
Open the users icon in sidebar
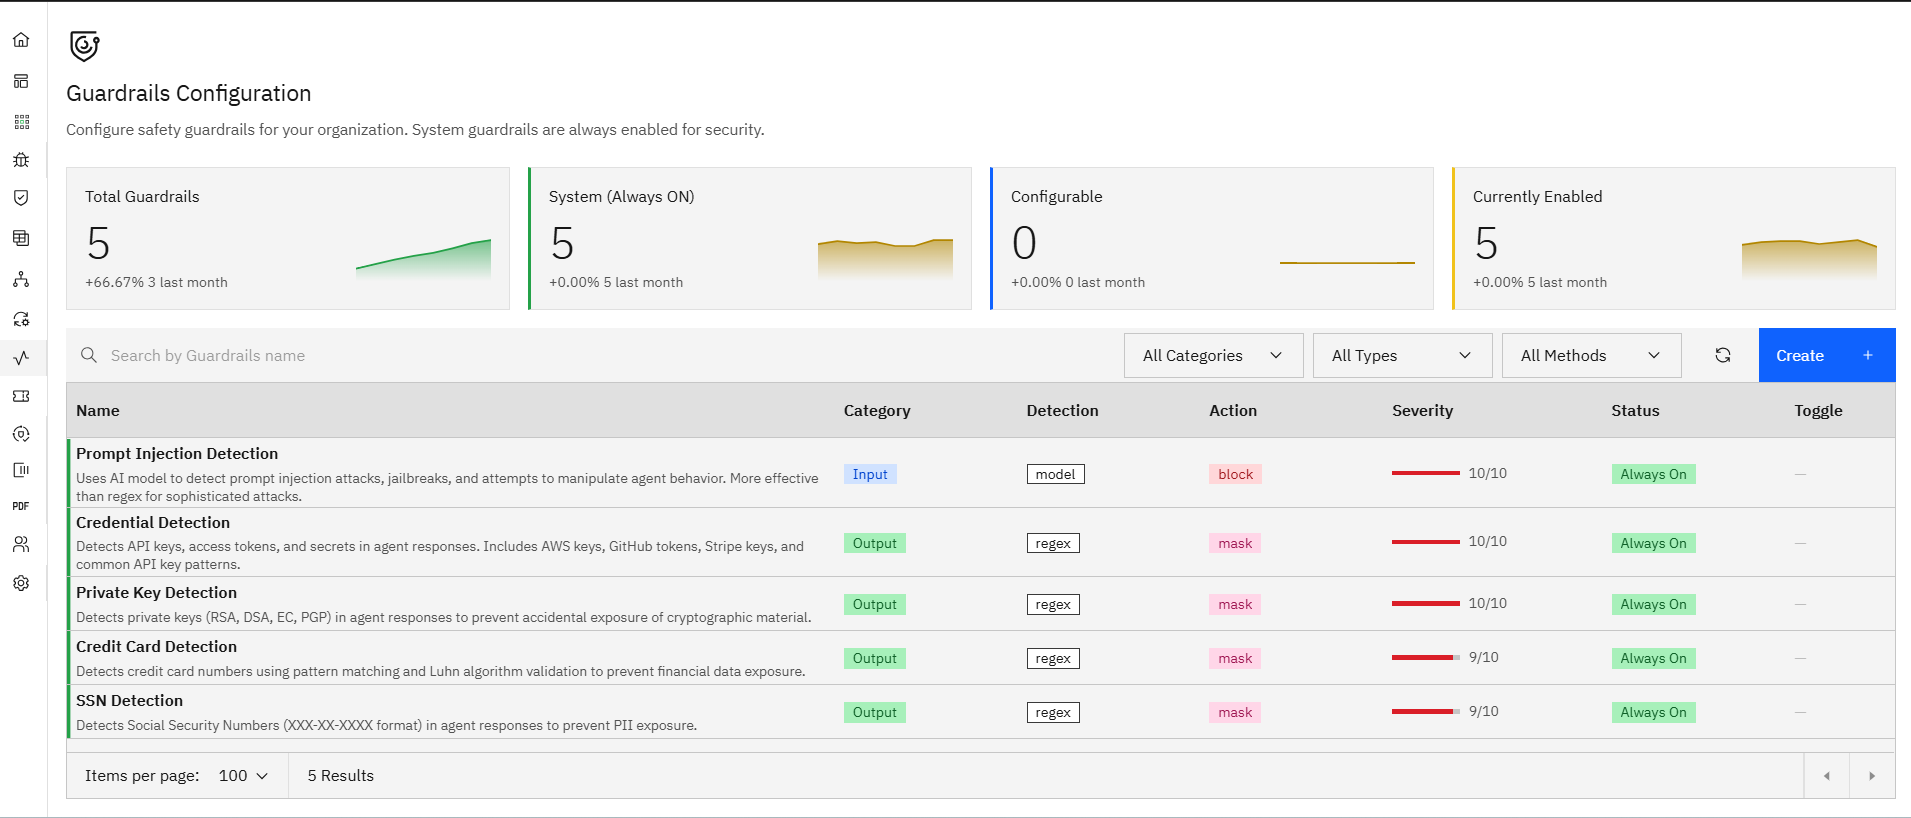click(x=21, y=544)
